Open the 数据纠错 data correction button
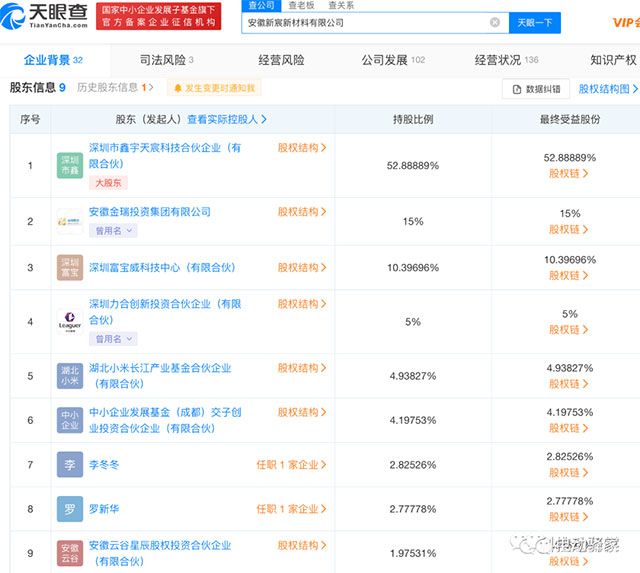The height and width of the screenshot is (573, 640). 536,89
